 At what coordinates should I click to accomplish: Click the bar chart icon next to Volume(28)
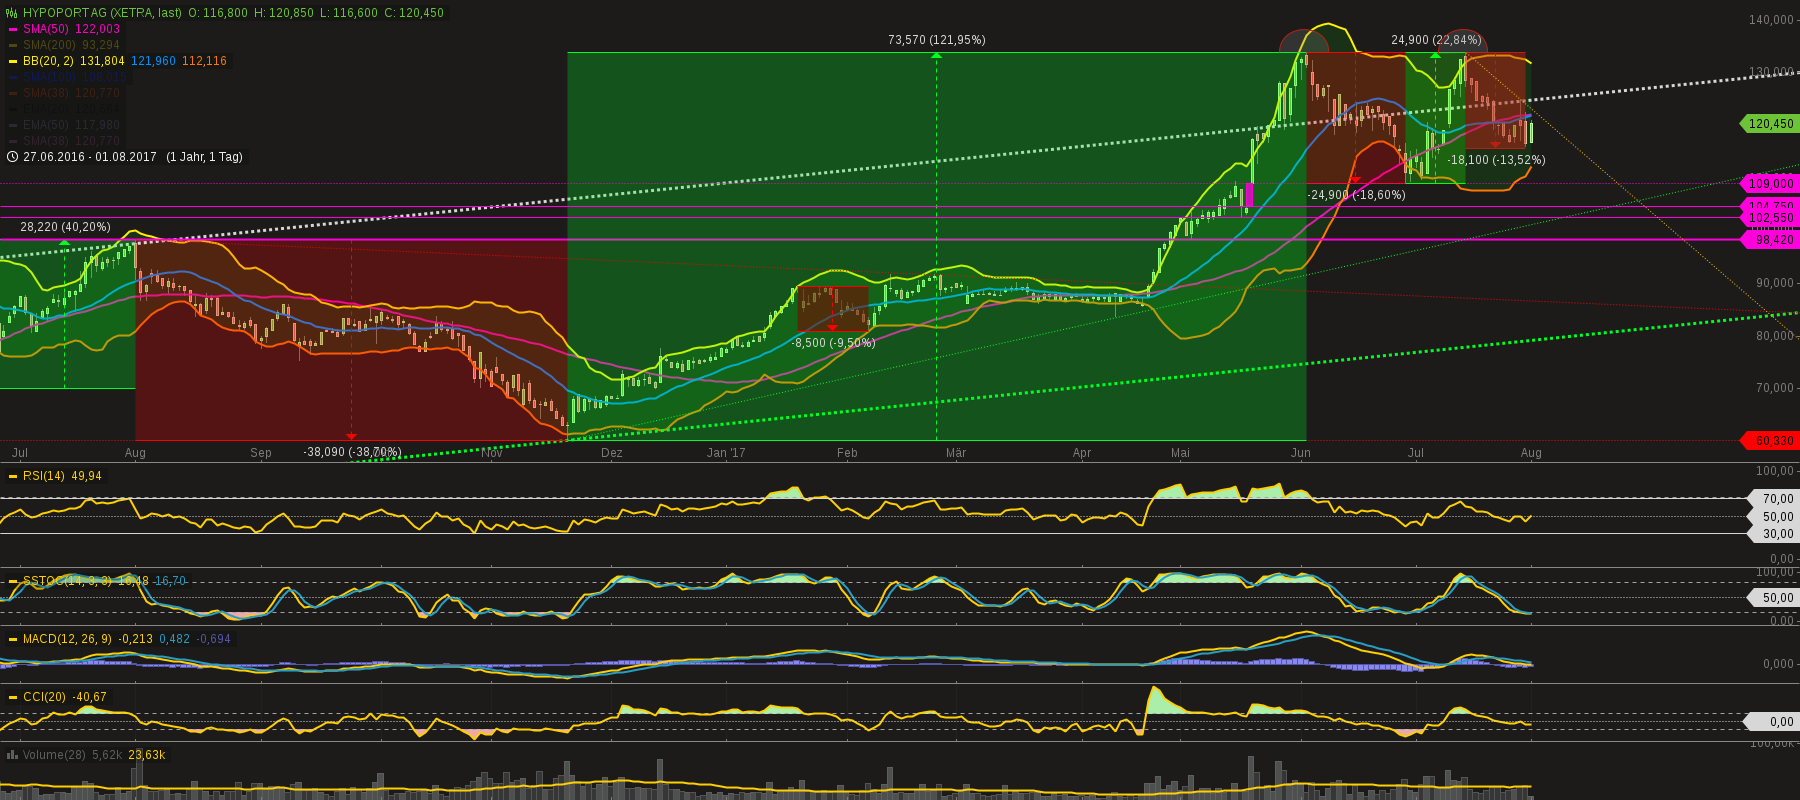coord(12,755)
